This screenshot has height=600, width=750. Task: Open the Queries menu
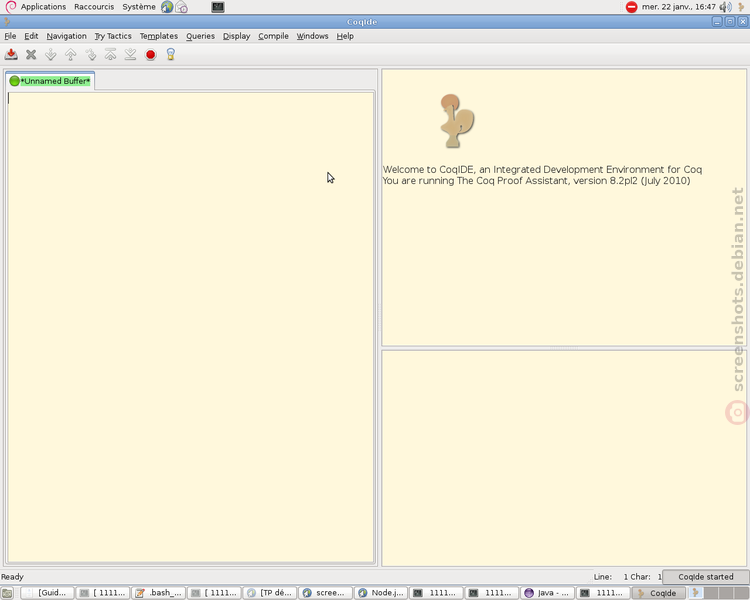coord(200,36)
